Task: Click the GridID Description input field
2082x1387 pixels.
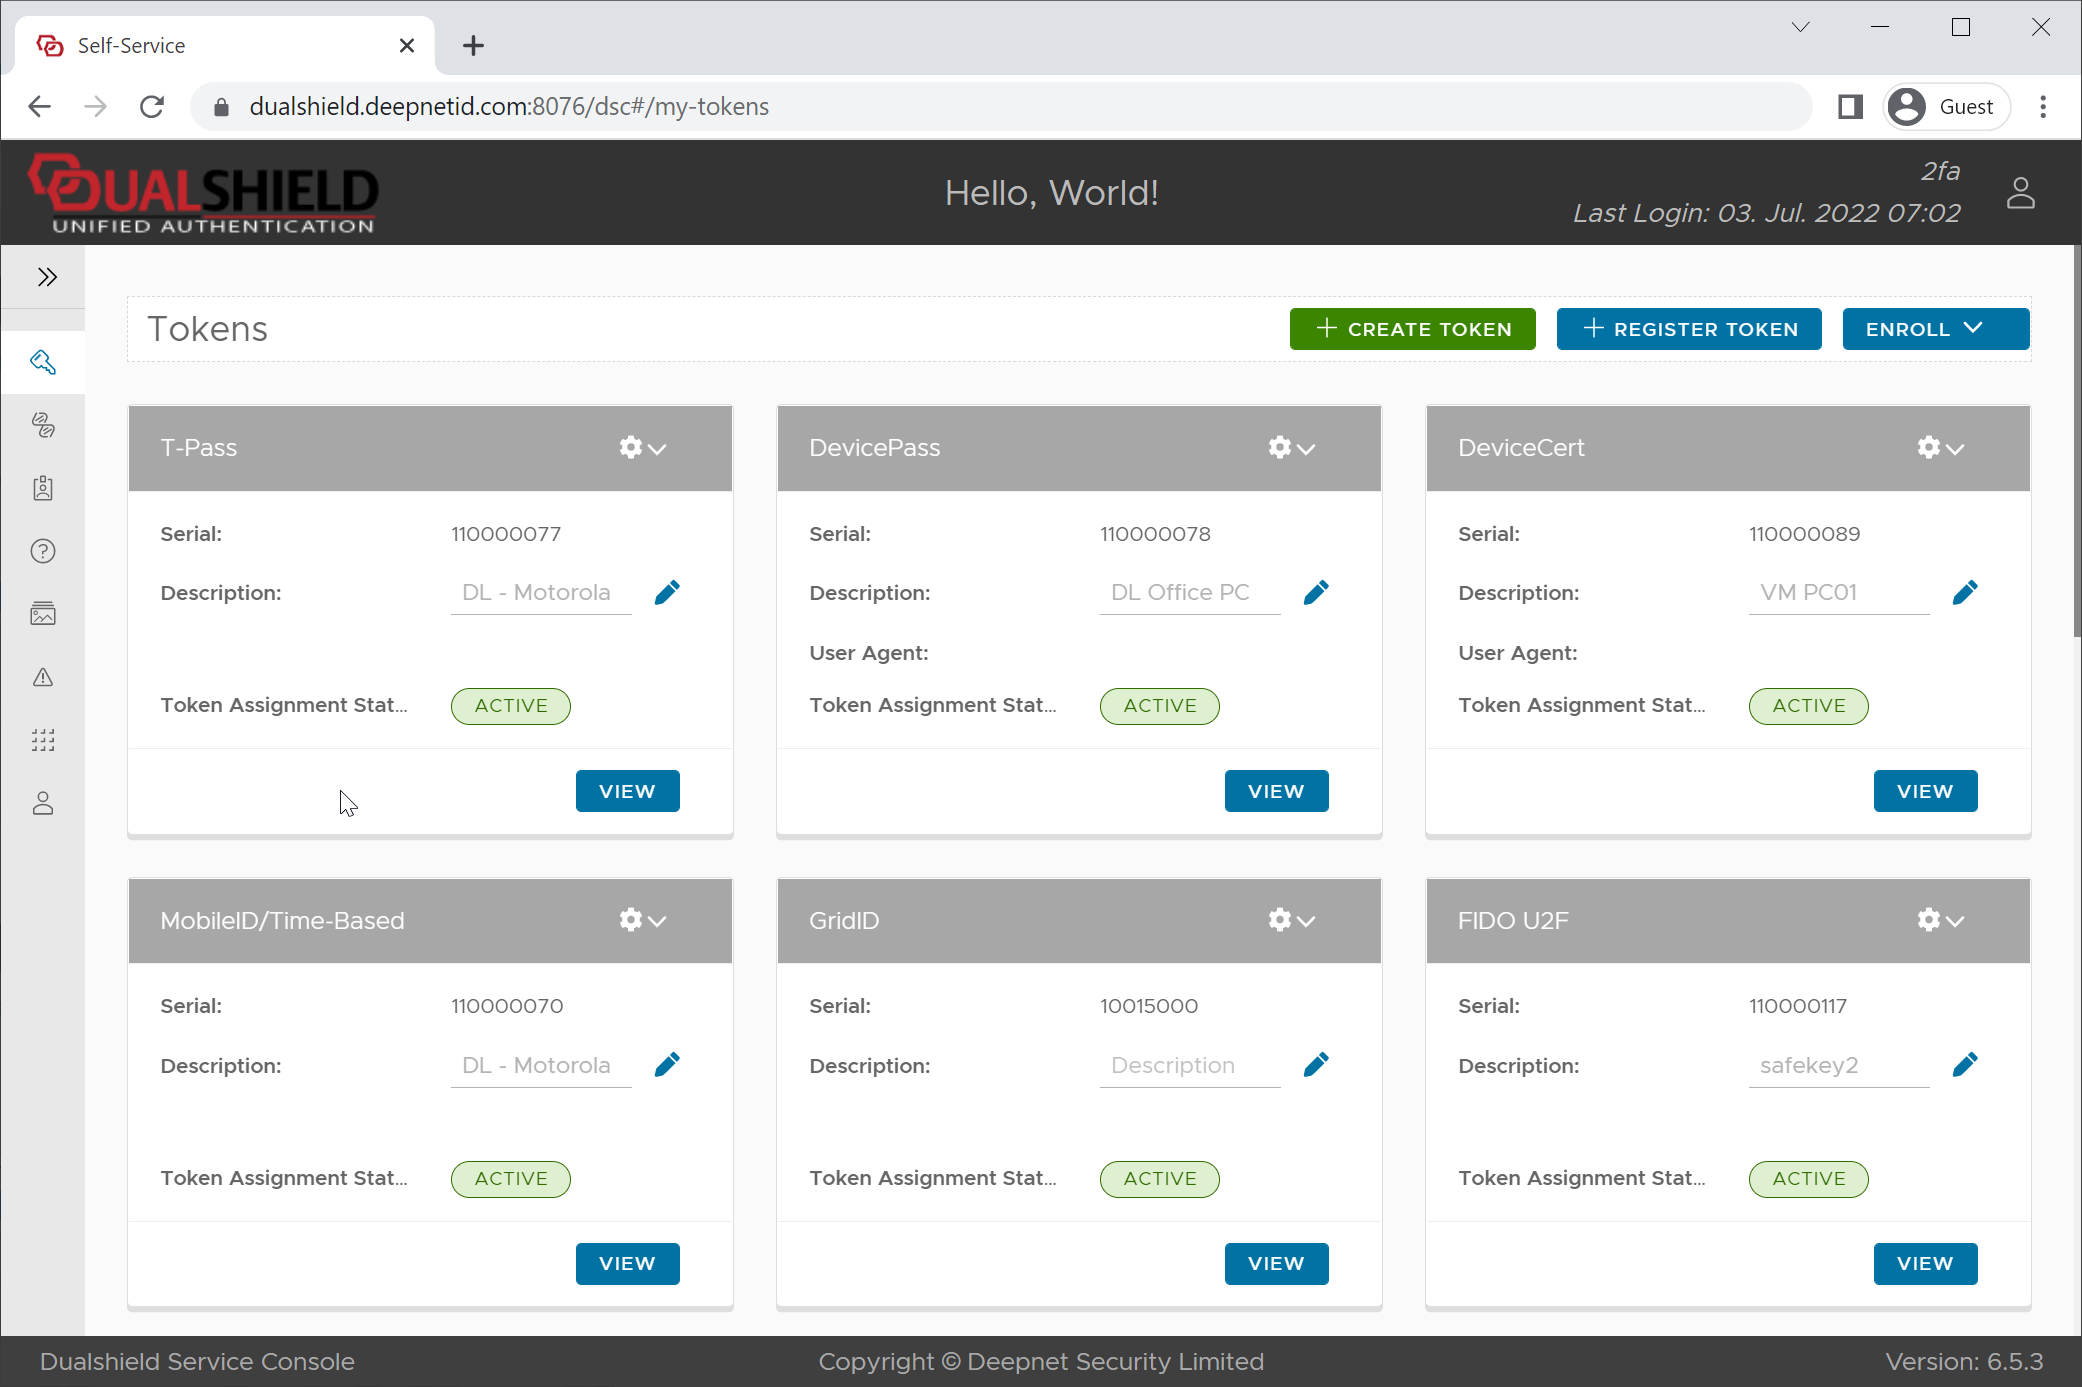Action: [1189, 1065]
